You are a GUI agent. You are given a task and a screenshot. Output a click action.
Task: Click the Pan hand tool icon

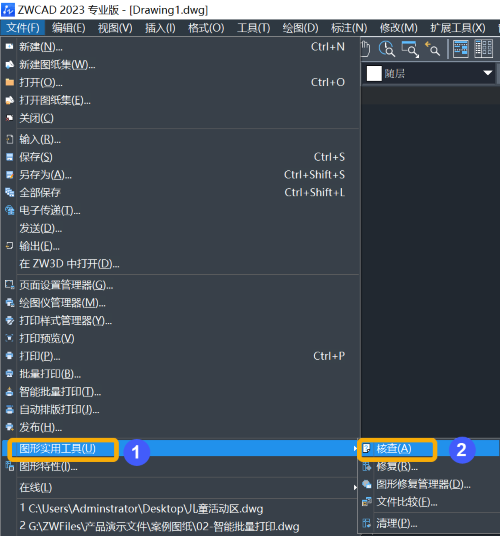click(x=365, y=49)
